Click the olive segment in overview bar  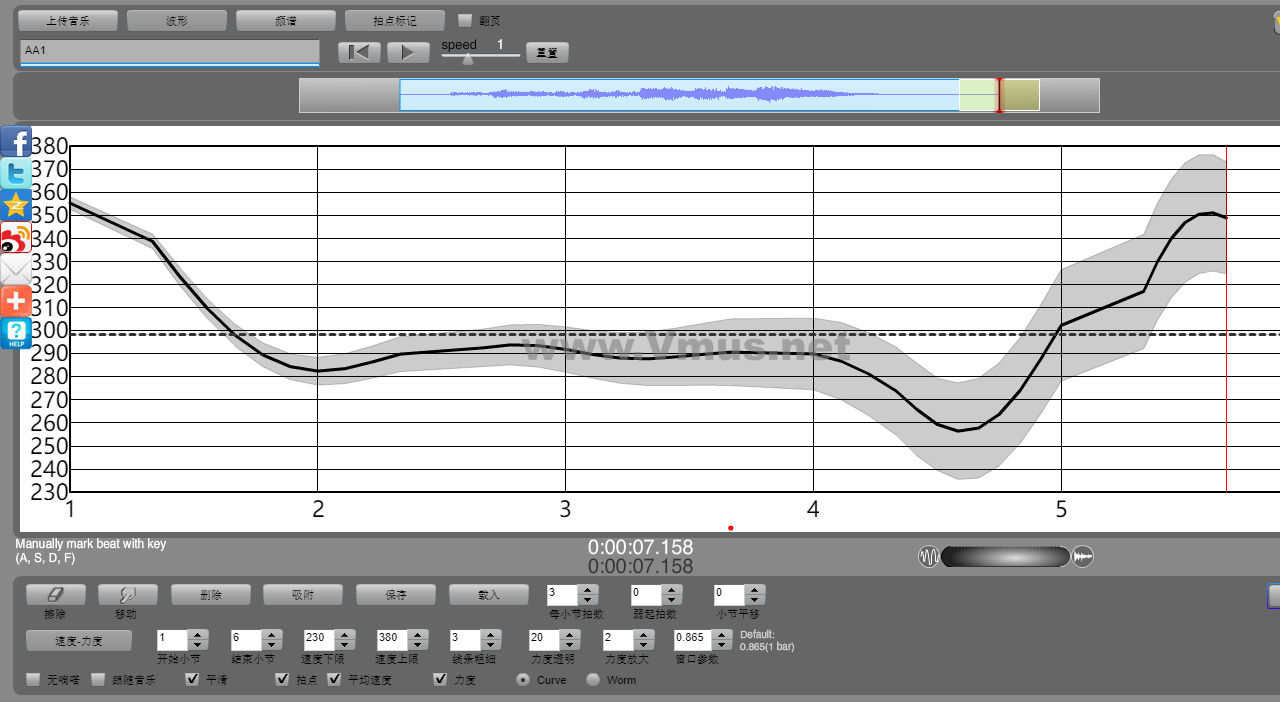[1021, 95]
